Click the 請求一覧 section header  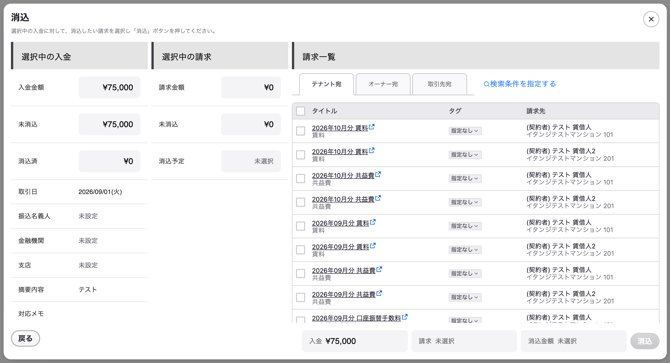476,56
